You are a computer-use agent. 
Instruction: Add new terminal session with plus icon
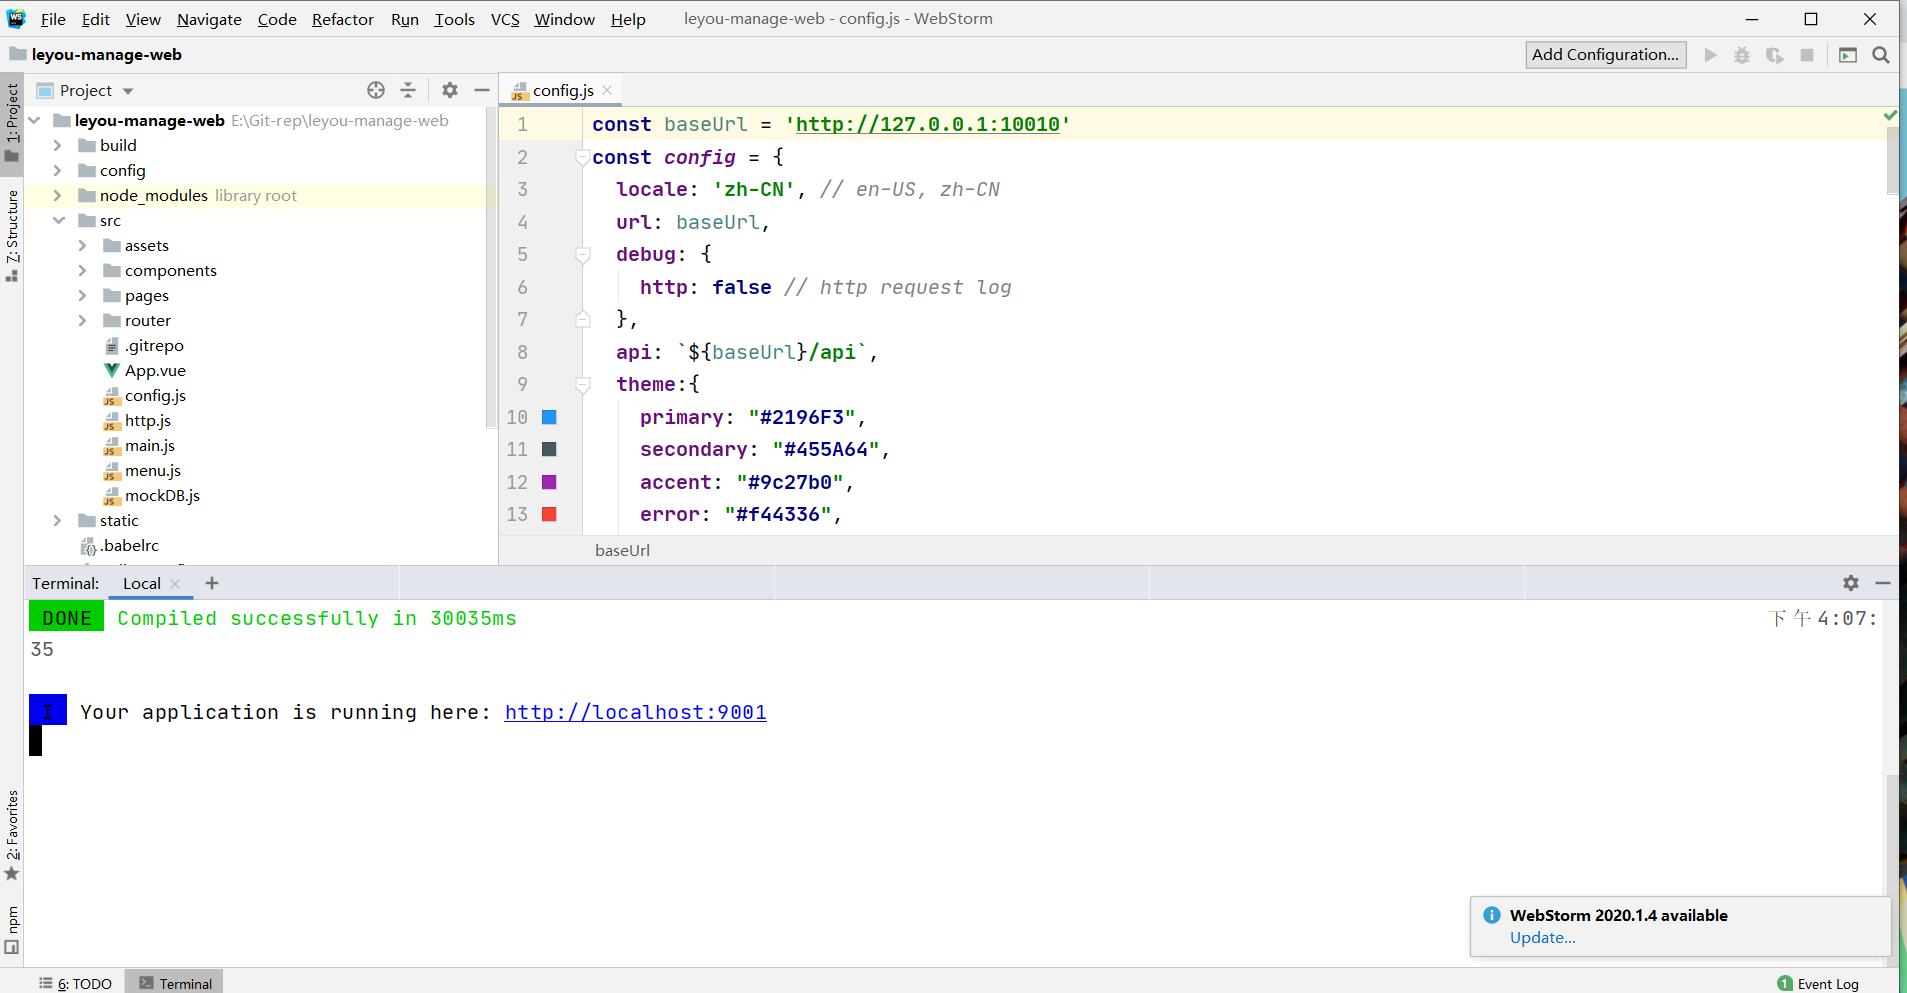(212, 583)
